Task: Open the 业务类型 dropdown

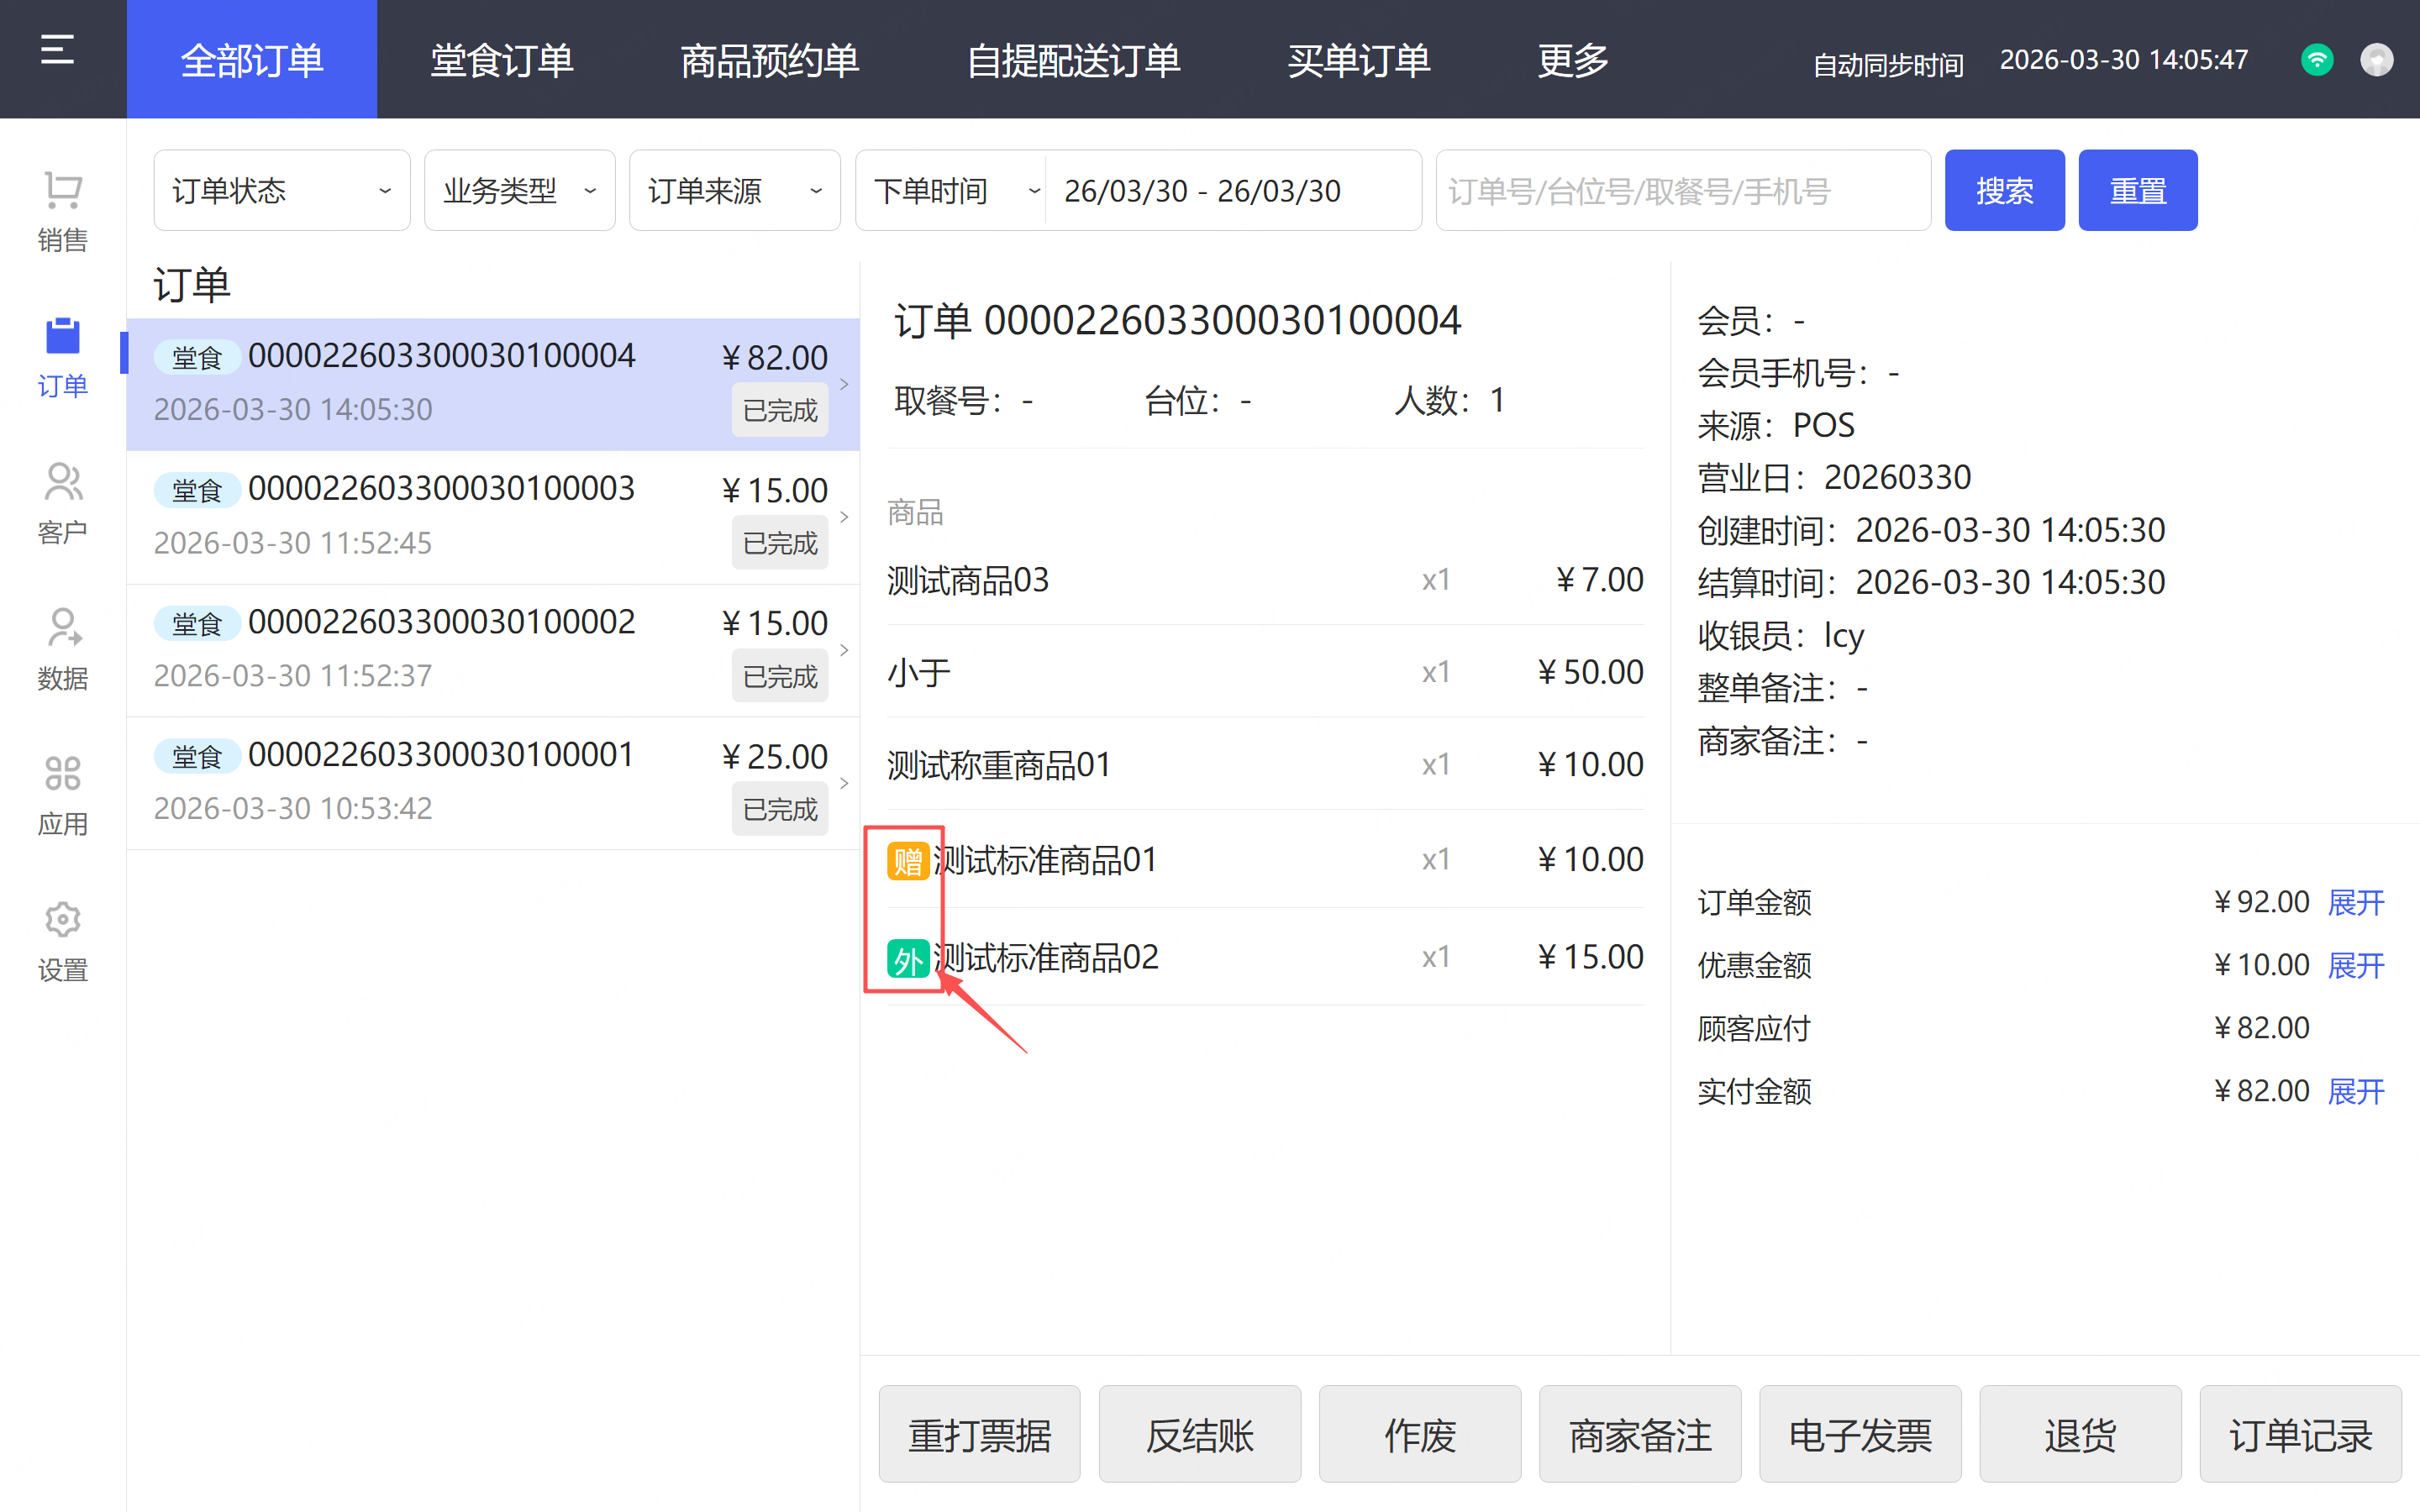Action: coord(519,191)
